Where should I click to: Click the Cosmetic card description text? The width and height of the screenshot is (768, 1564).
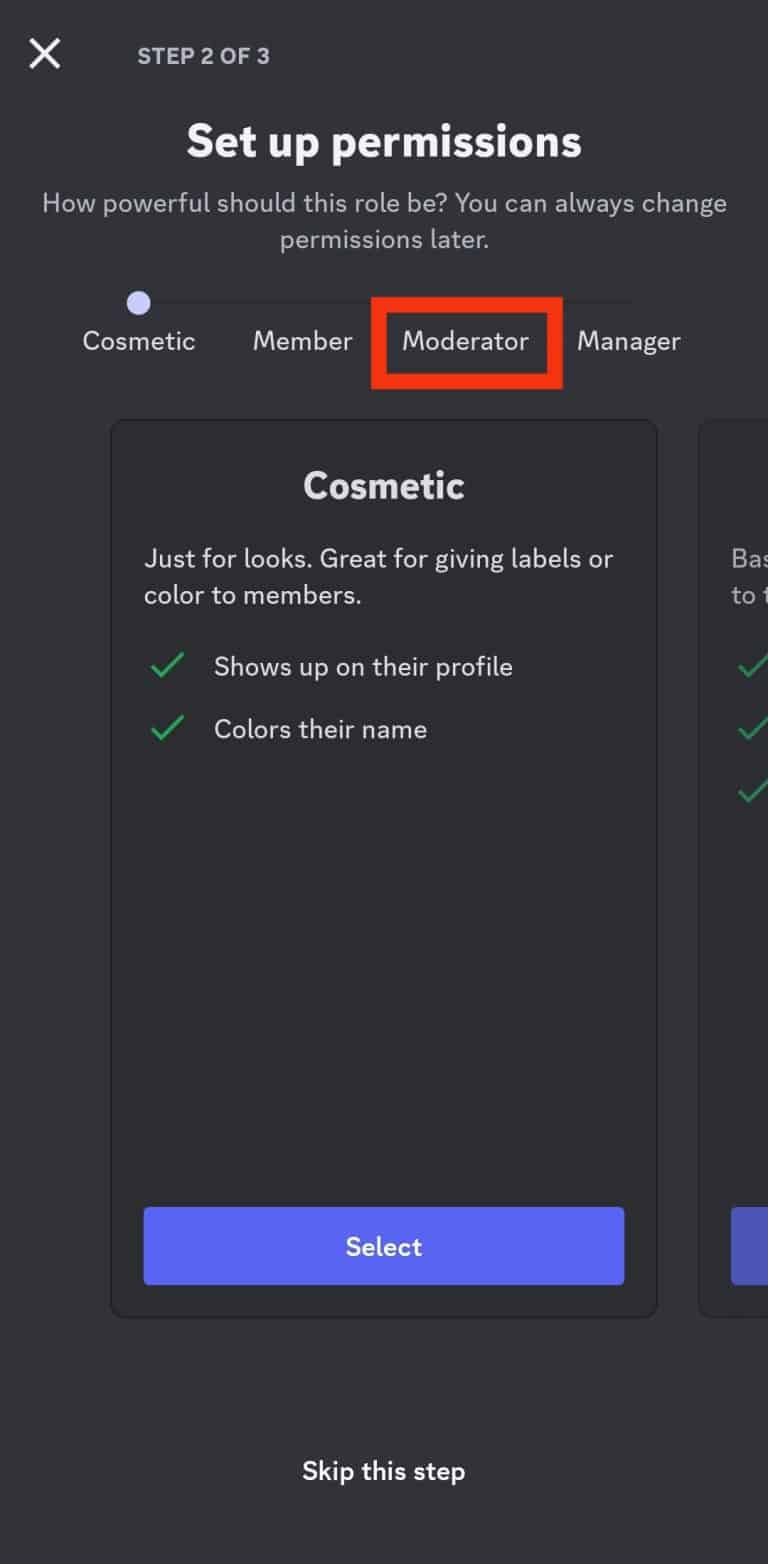click(x=383, y=577)
